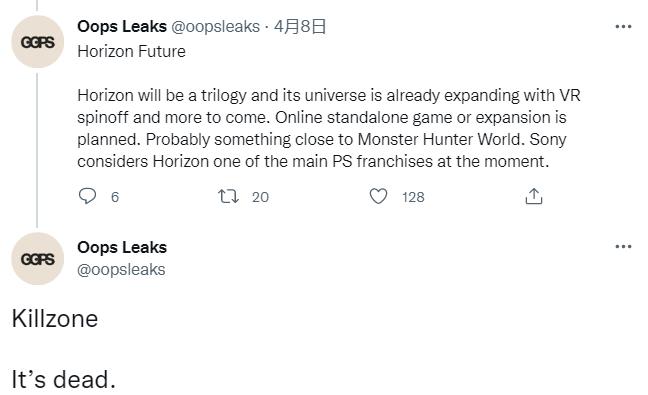This screenshot has width=648, height=395.
Task: Click the like count 128
Action: tap(413, 197)
